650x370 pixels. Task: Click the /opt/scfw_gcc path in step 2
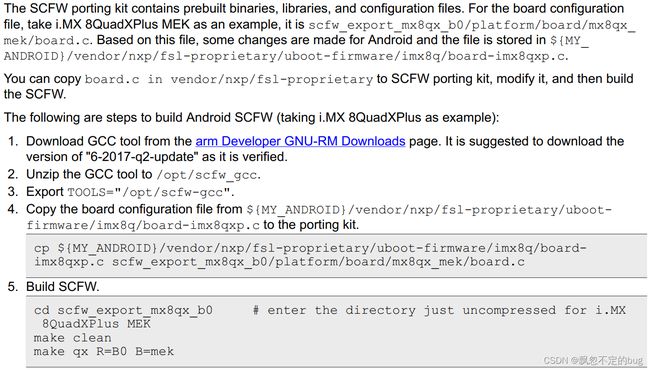tap(208, 175)
